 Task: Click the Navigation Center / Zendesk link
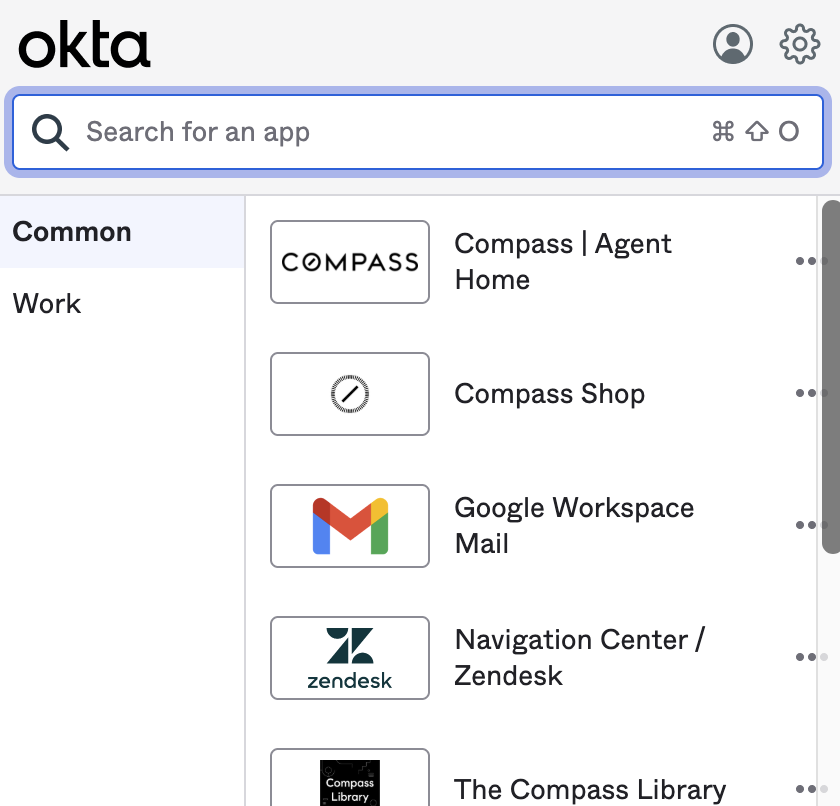pyautogui.click(x=580, y=657)
